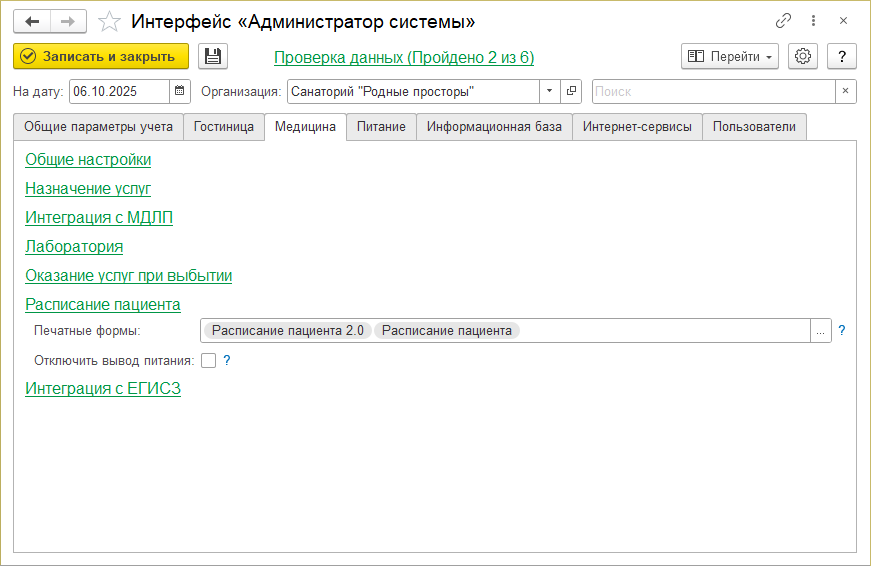Select the gray Расписание пациента tag
This screenshot has width=871, height=566.
(447, 330)
